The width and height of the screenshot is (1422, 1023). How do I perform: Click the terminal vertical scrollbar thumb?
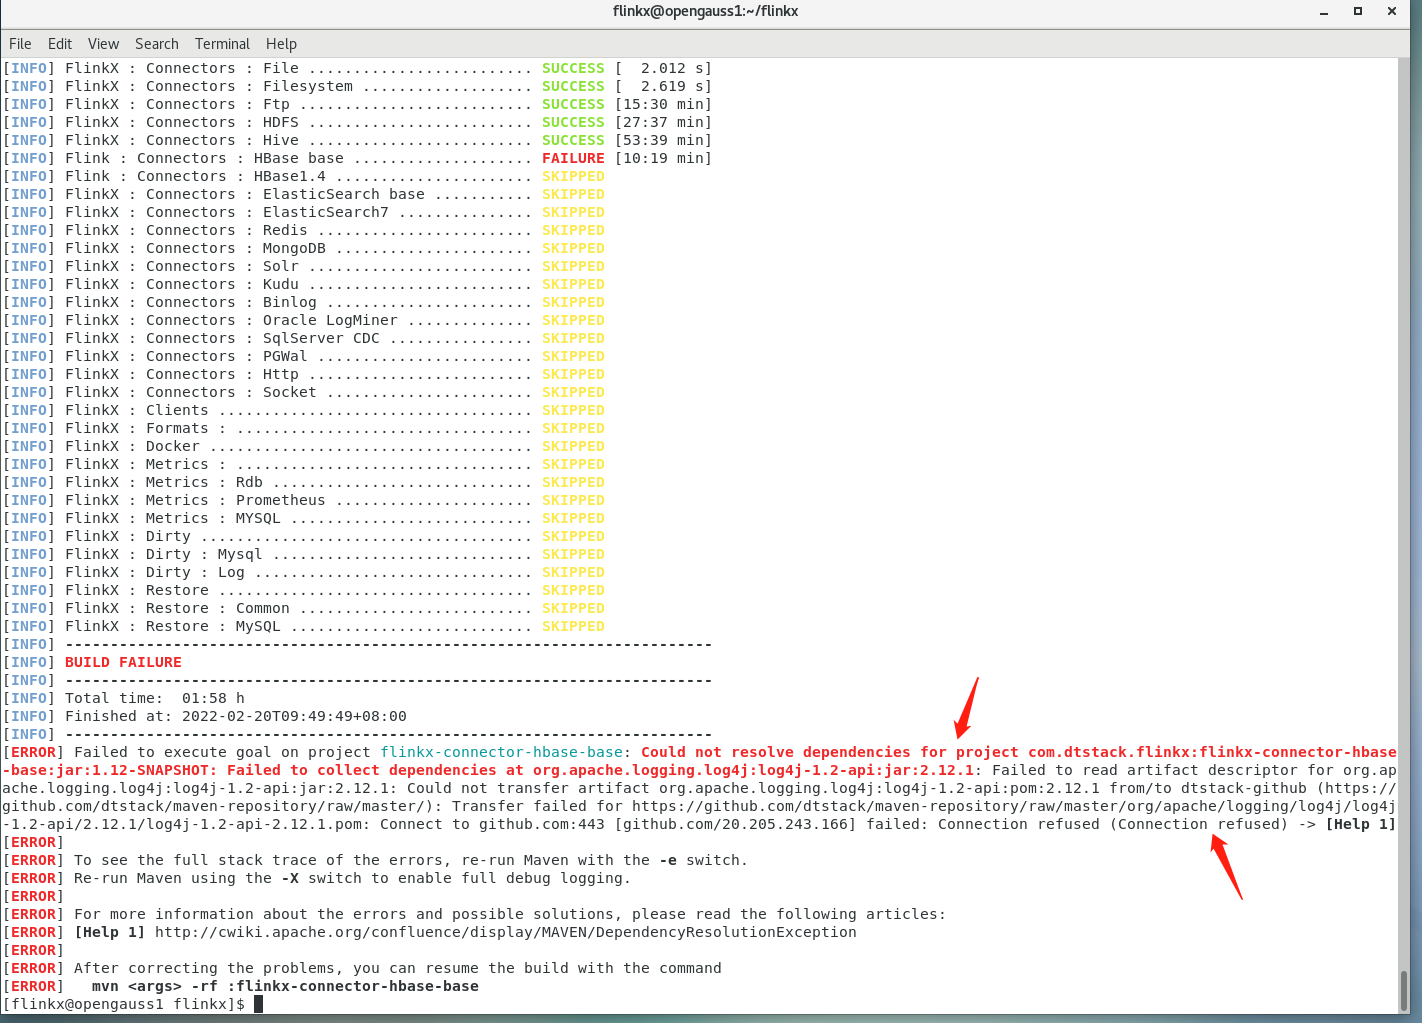pyautogui.click(x=1404, y=990)
